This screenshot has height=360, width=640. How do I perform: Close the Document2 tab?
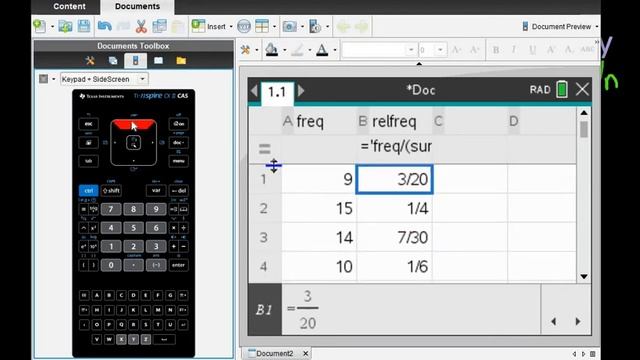[306, 353]
